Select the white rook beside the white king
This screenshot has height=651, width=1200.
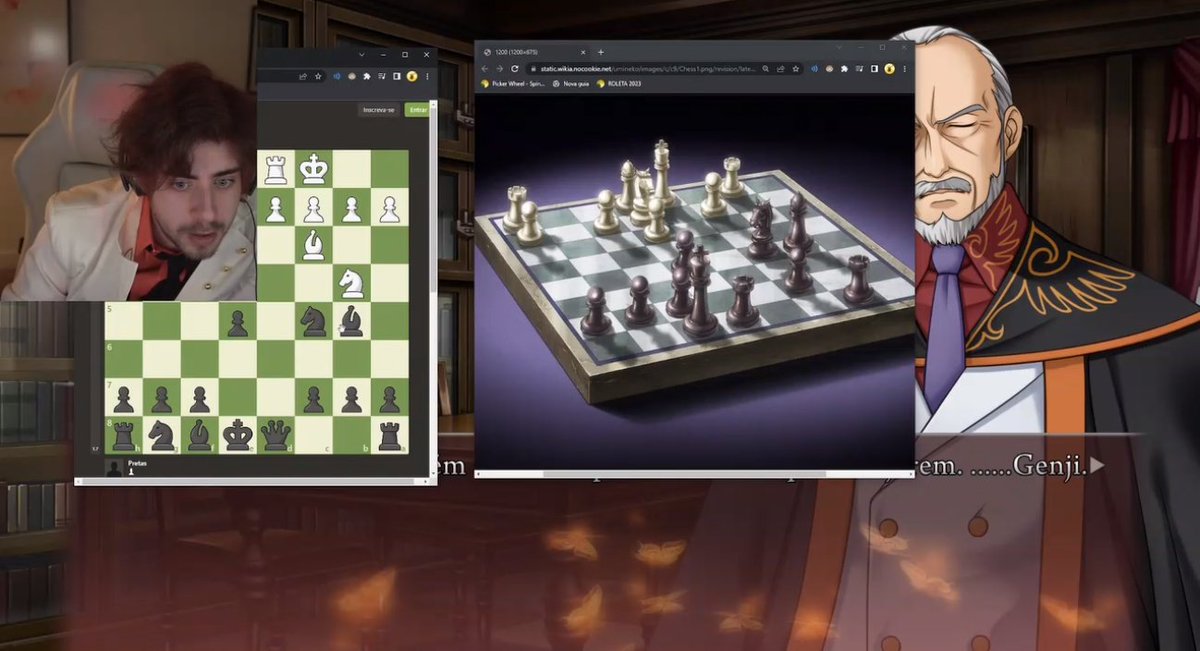(x=276, y=169)
